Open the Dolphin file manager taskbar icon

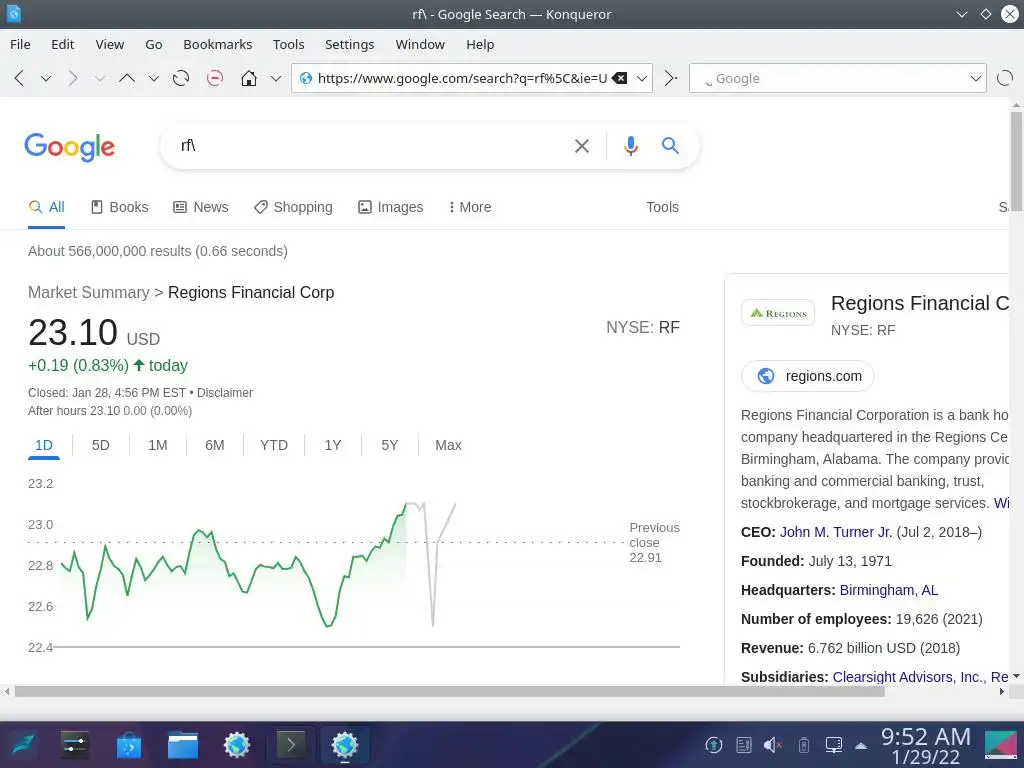(x=183, y=745)
